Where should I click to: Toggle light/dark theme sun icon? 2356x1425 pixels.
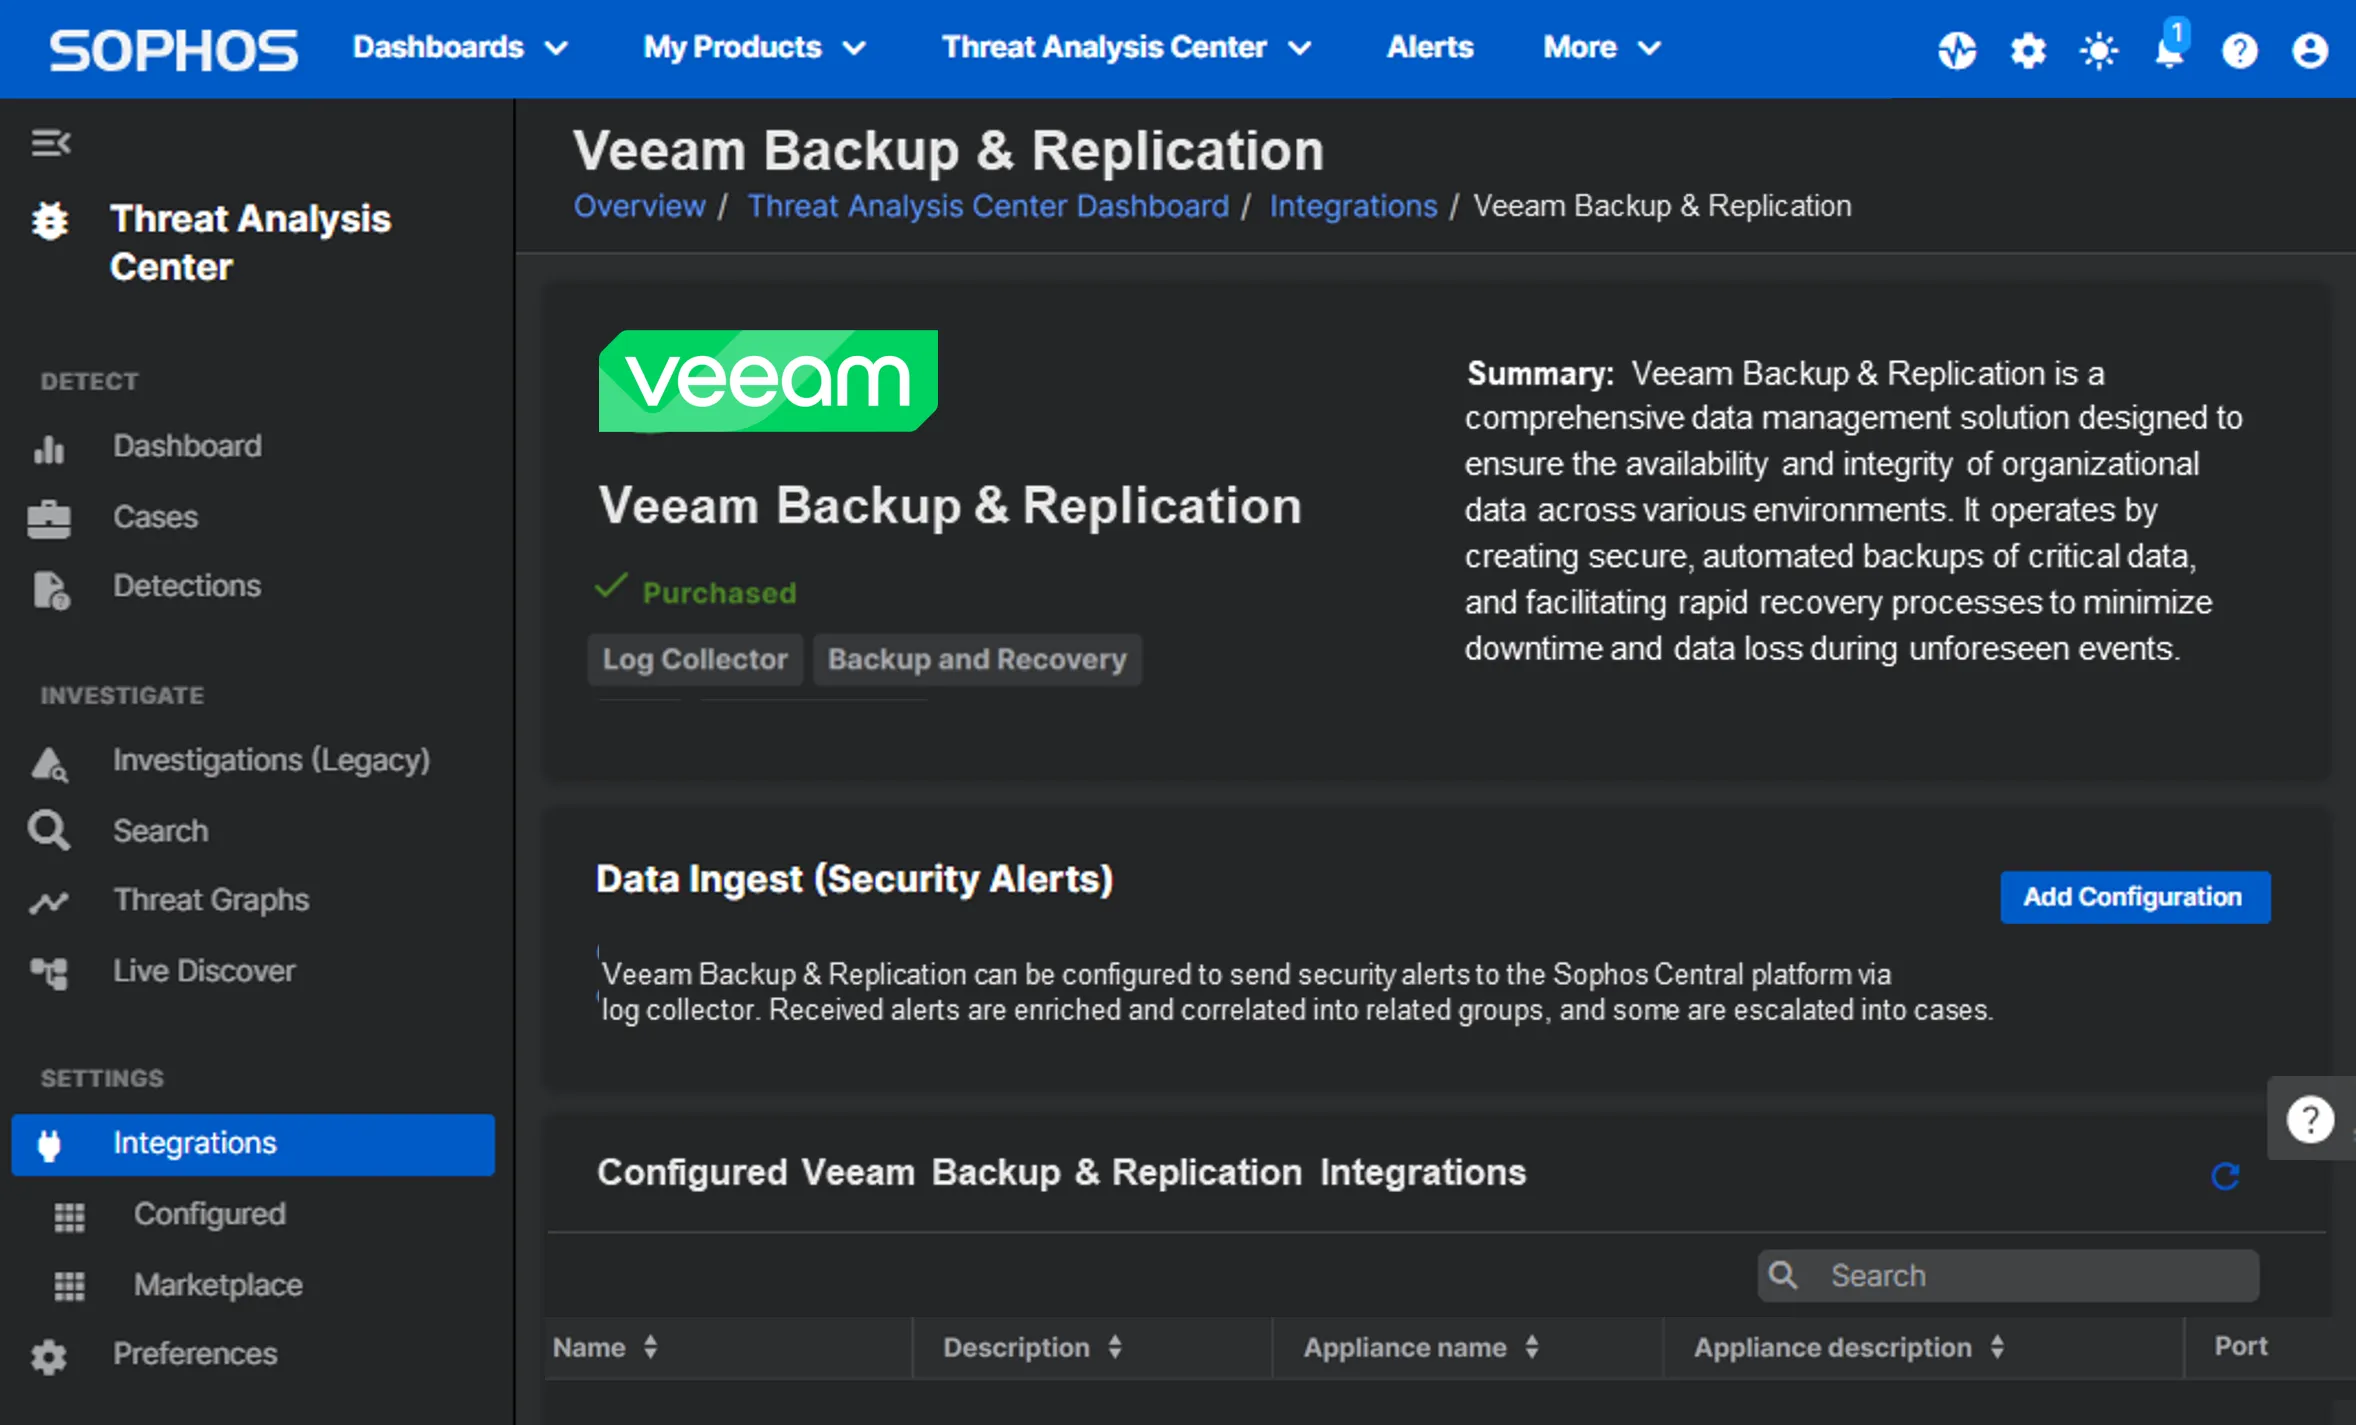(2098, 49)
